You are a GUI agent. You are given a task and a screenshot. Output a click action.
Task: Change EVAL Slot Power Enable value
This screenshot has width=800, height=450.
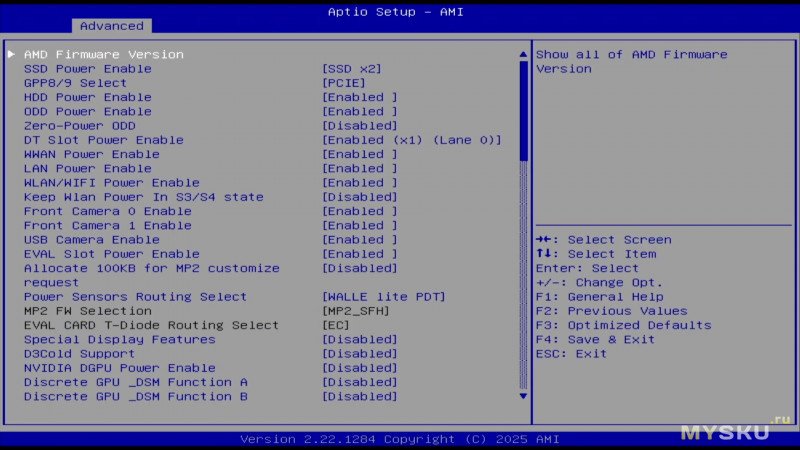coord(360,255)
